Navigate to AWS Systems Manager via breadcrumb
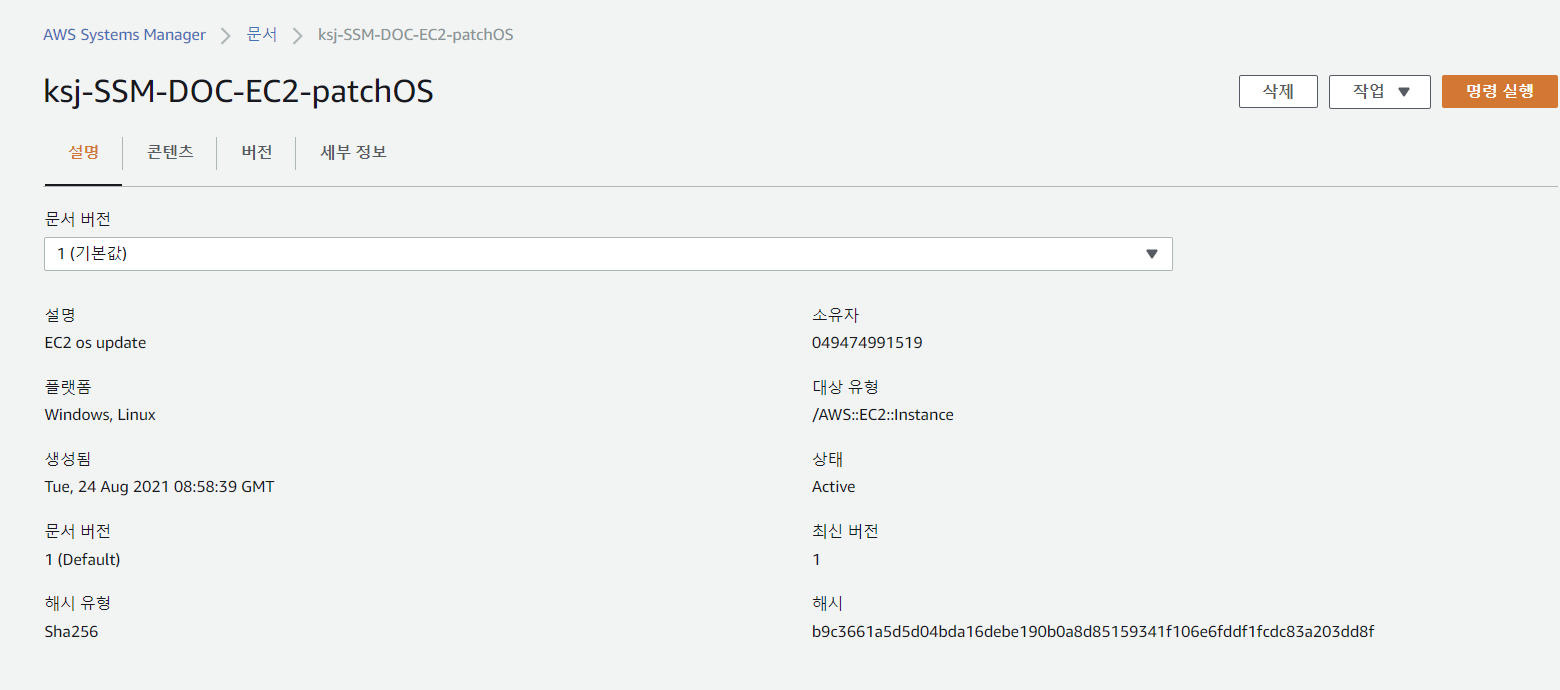 point(124,34)
